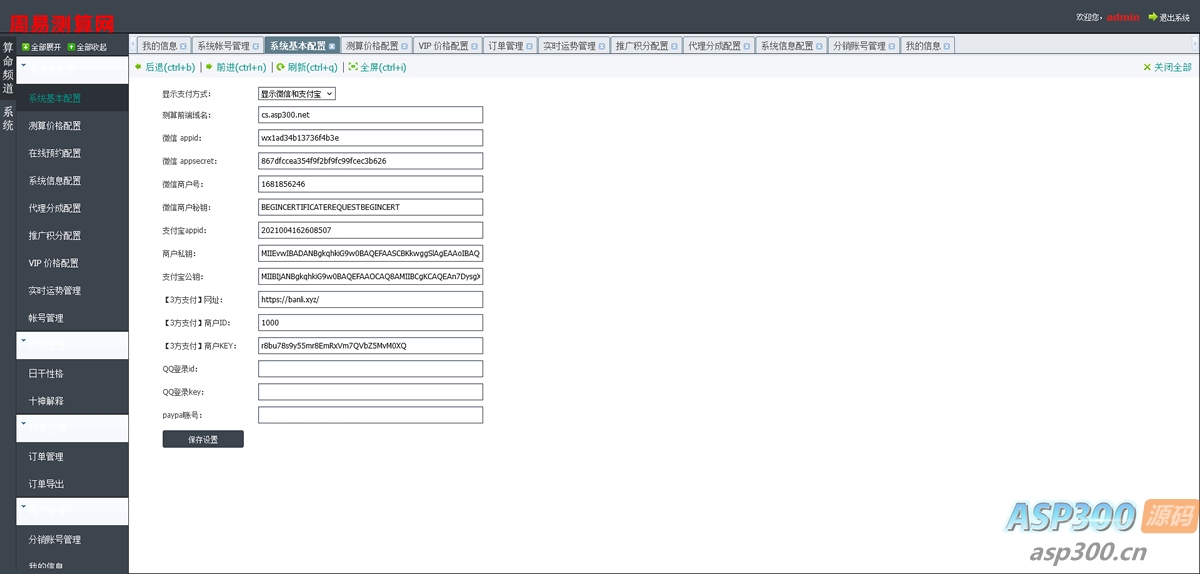Close the 推广积分配置 tab x icon
Image resolution: width=1200 pixels, height=574 pixels.
pos(674,46)
